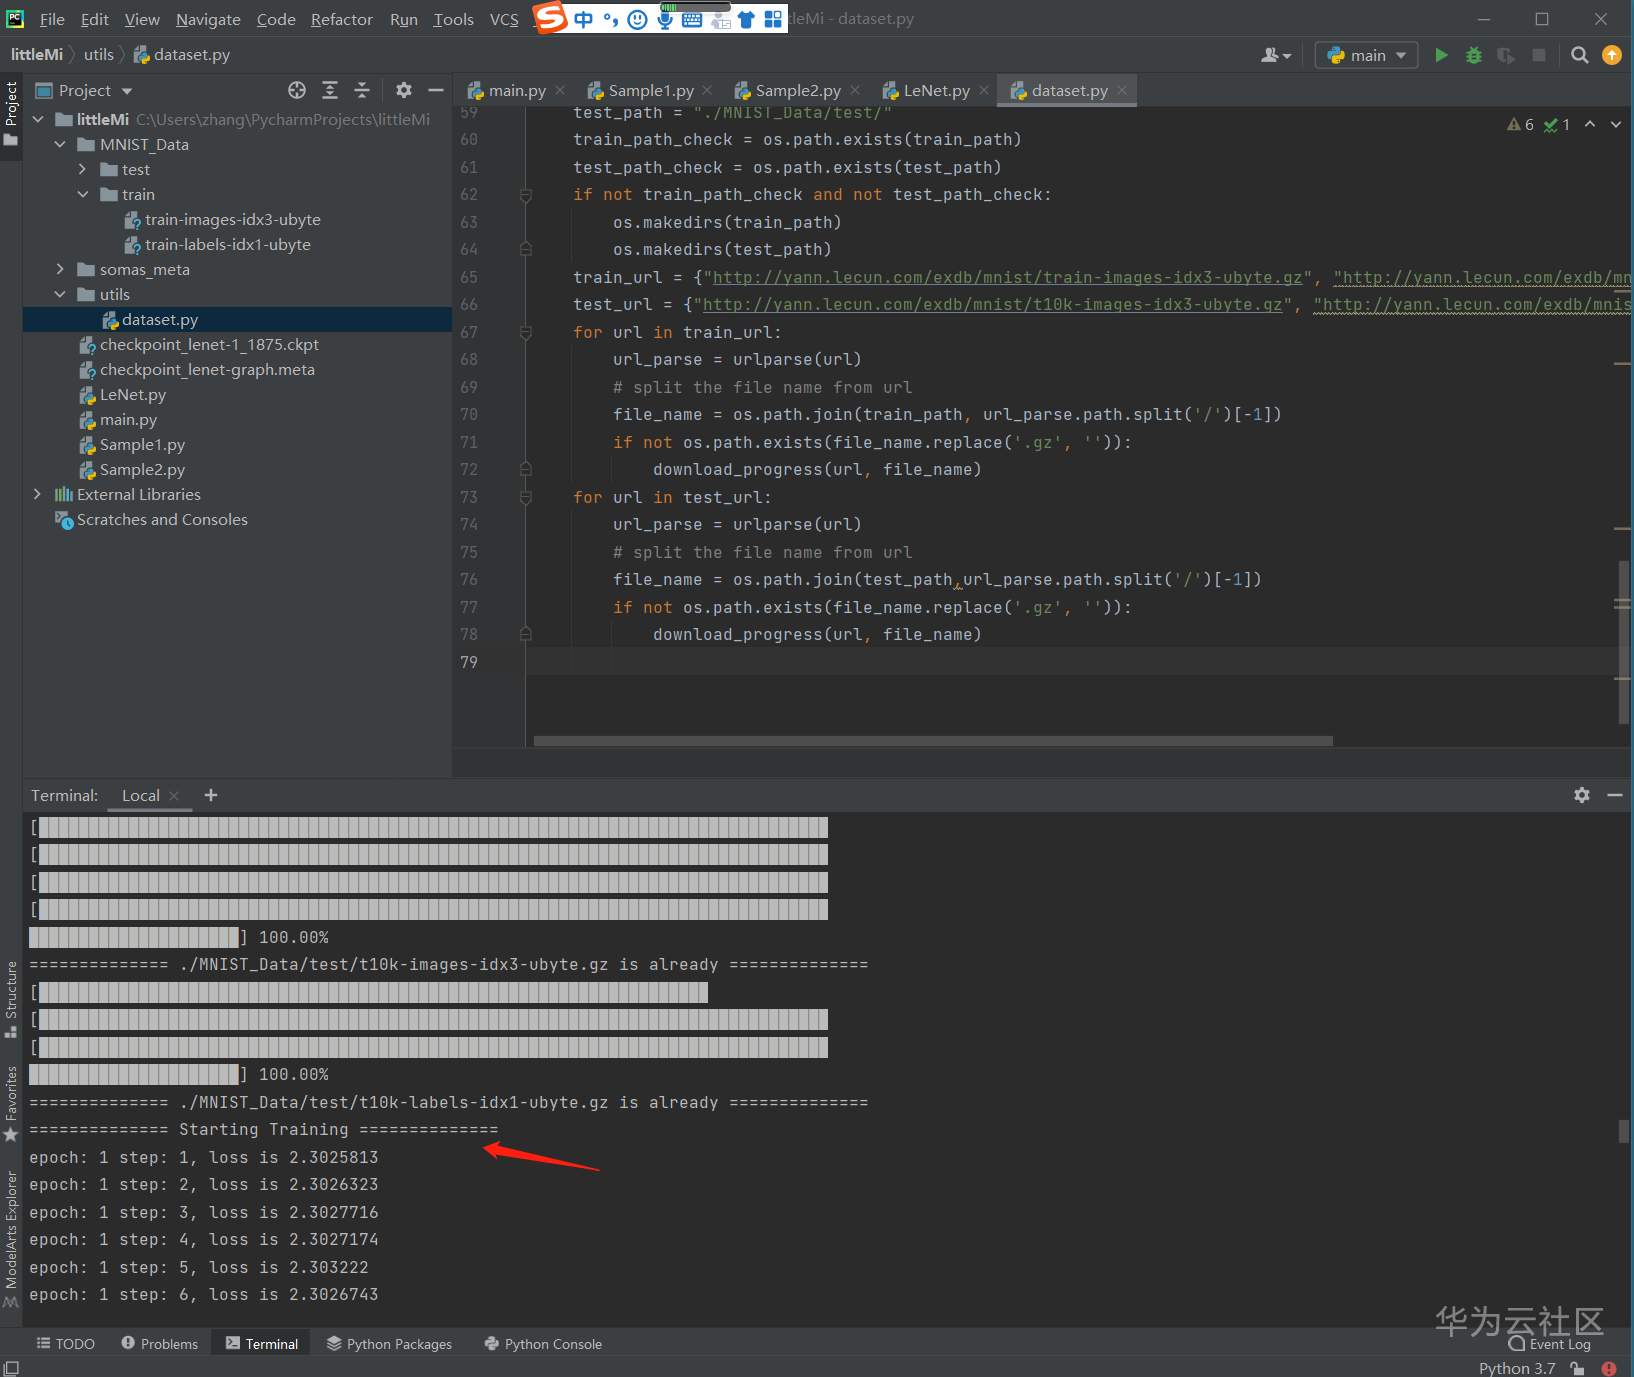Run the main configuration with green play button
Image resolution: width=1634 pixels, height=1377 pixels.
(1441, 55)
